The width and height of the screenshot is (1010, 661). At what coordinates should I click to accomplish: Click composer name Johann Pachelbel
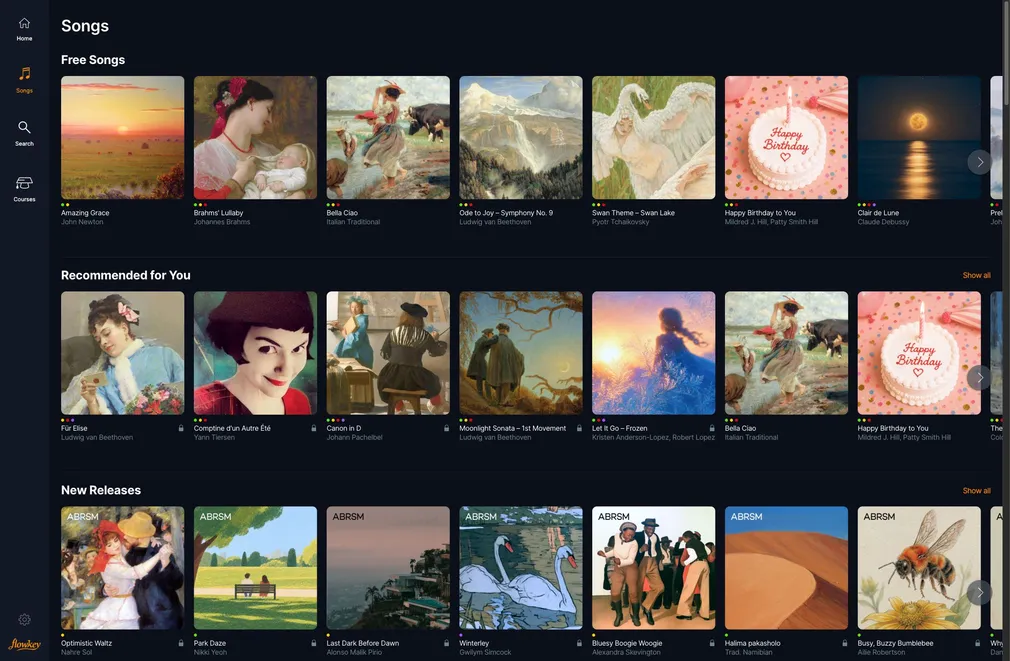click(x=354, y=437)
